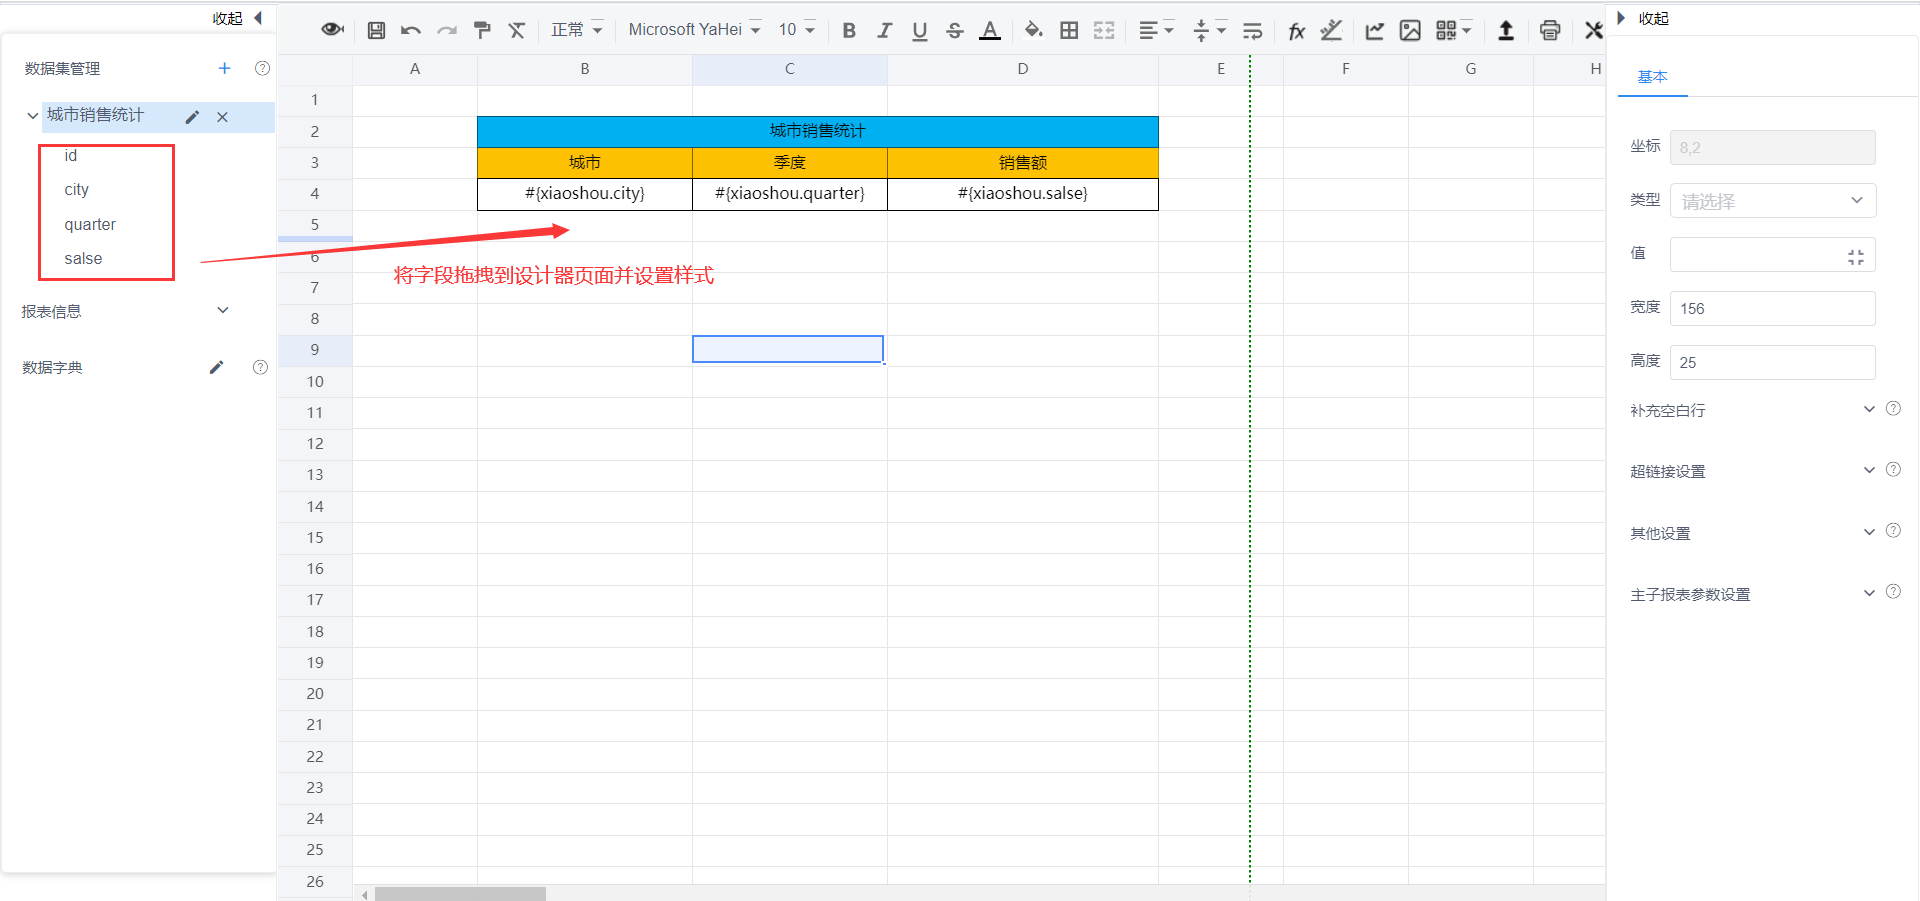Open the cell borders tool
The height and width of the screenshot is (901, 1920).
pos(1069,30)
